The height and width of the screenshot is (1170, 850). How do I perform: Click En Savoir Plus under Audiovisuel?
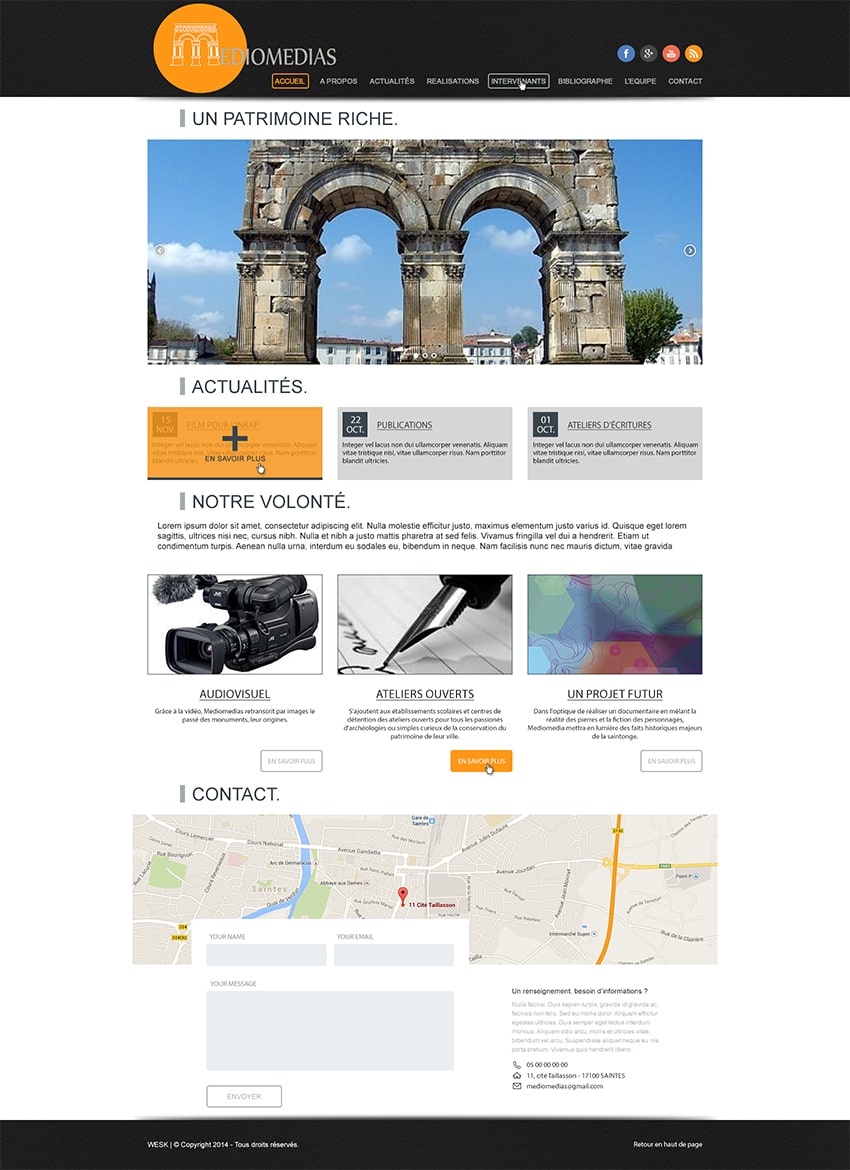[291, 761]
